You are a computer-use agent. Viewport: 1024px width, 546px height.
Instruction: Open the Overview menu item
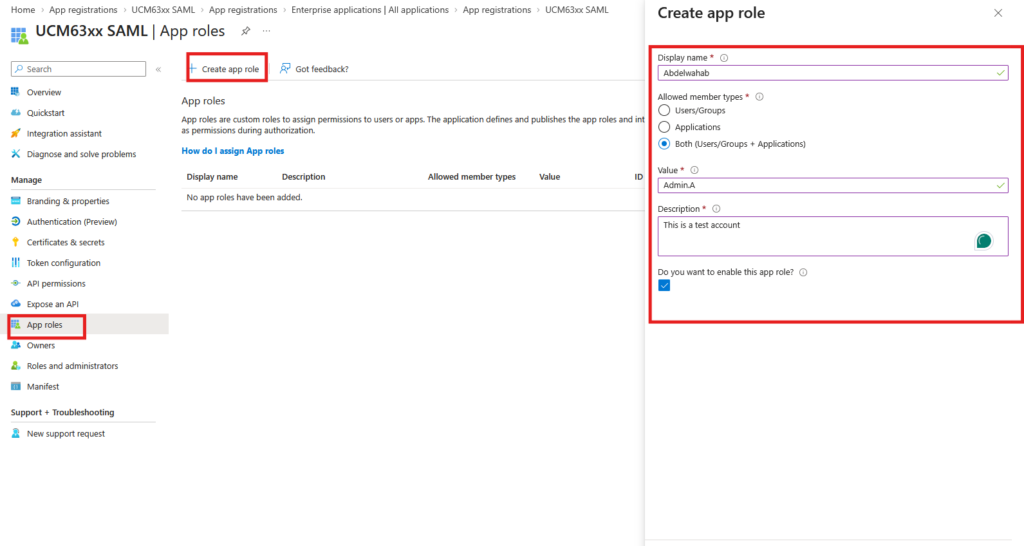(44, 92)
